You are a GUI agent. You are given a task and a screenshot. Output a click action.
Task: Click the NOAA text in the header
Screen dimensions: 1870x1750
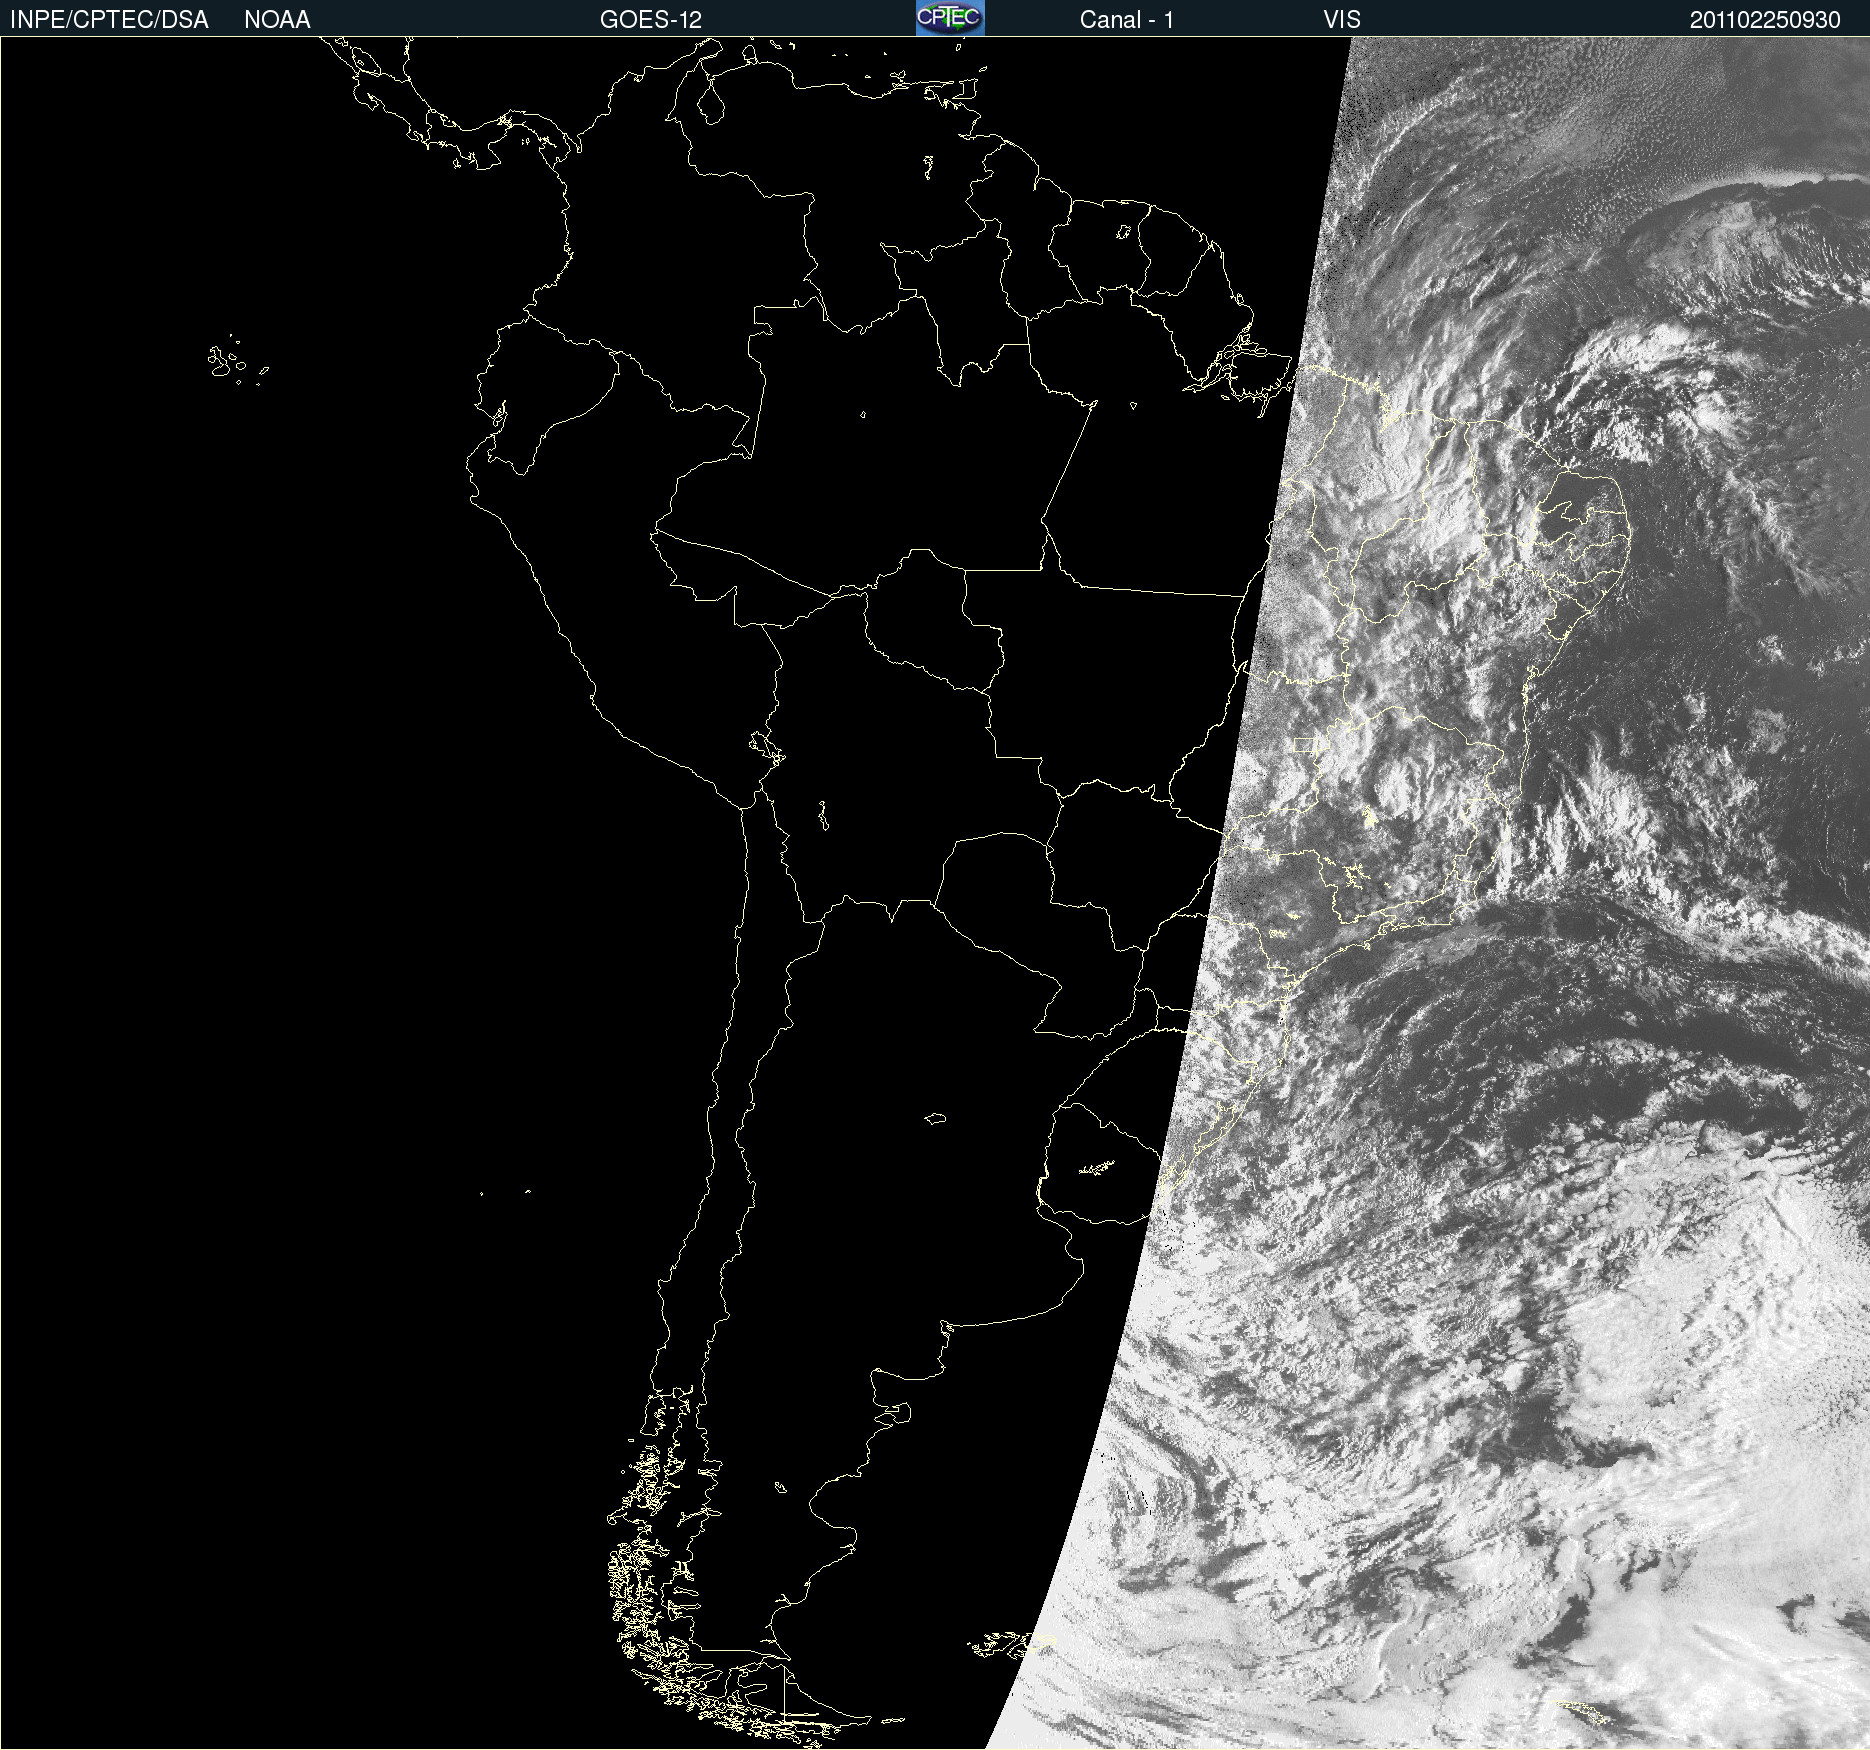click(277, 20)
